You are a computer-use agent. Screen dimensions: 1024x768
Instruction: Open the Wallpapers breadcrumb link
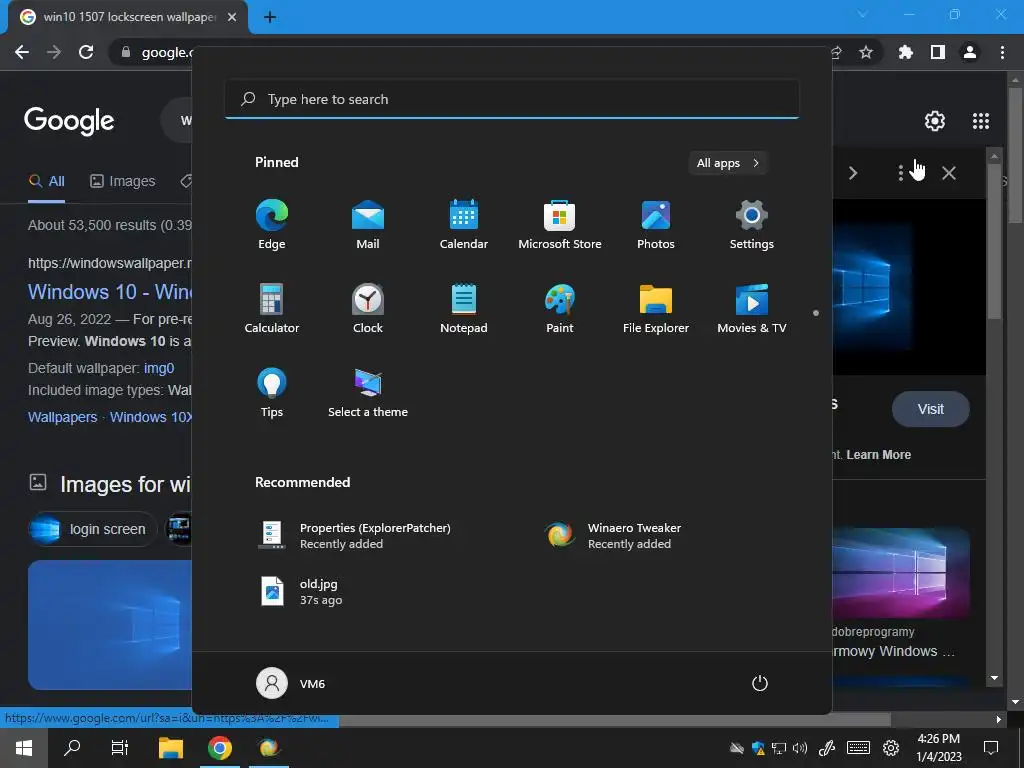63,417
